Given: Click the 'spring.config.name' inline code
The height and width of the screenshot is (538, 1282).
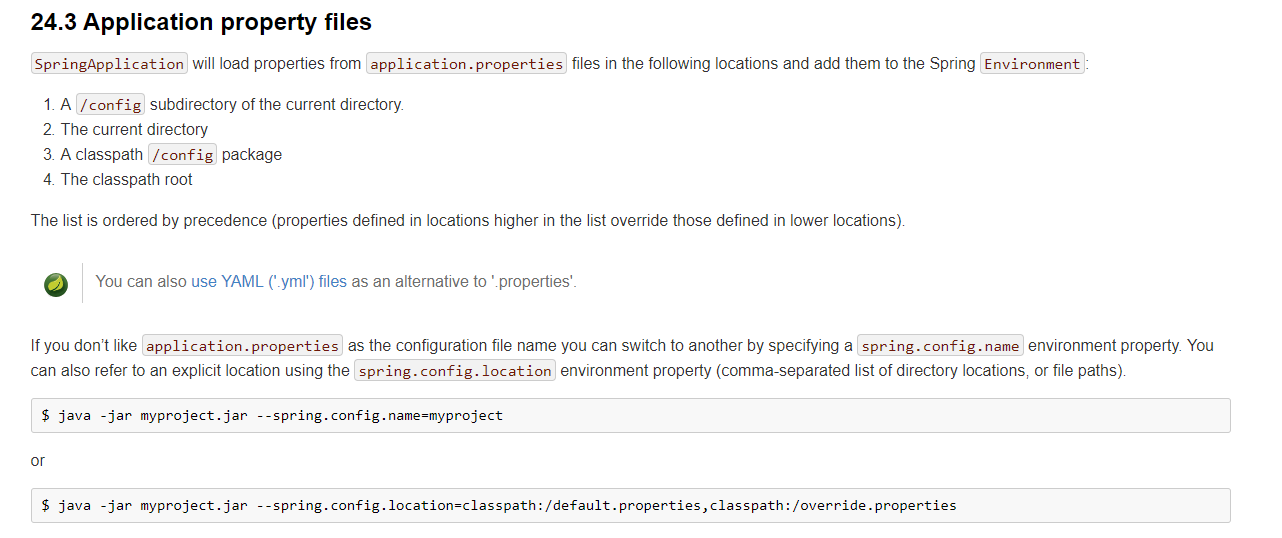Looking at the screenshot, I should click(940, 346).
